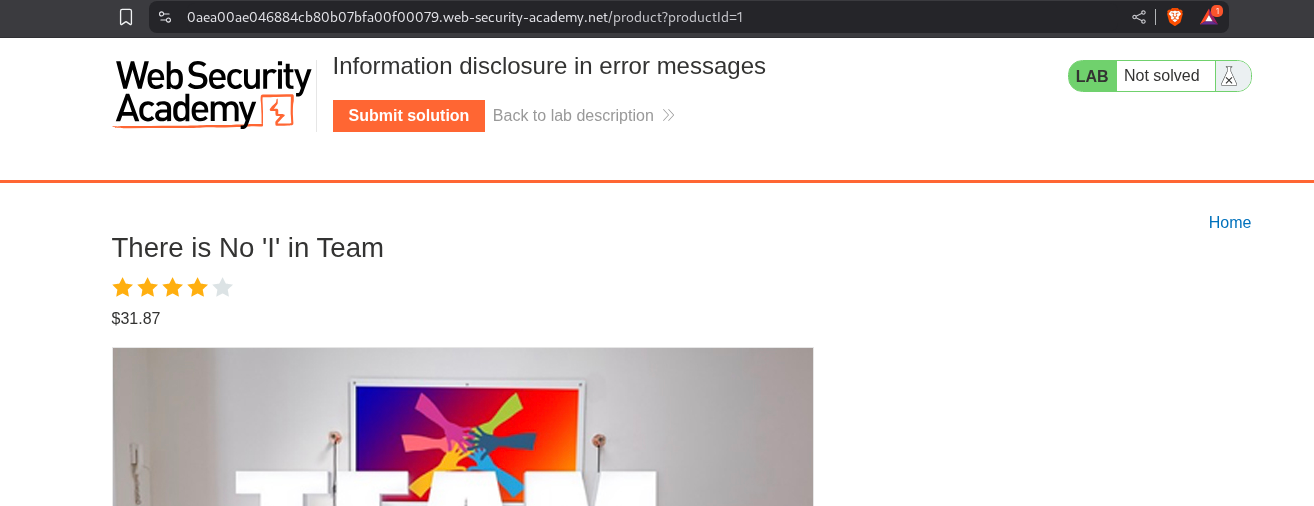Open Brave Shields lion icon
1314x506 pixels.
(1175, 17)
